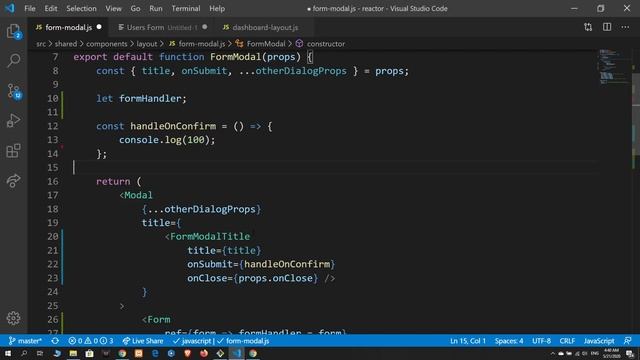The image size is (640, 360).
Task: Click the unsaved dot on Users Form tab
Action: coord(204,27)
